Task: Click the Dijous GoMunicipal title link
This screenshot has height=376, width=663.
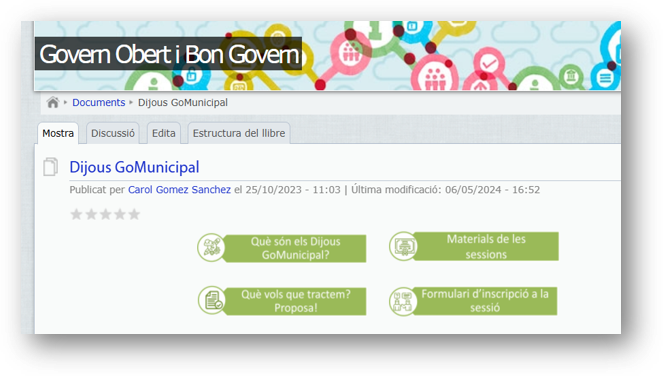Action: pyautogui.click(x=134, y=167)
